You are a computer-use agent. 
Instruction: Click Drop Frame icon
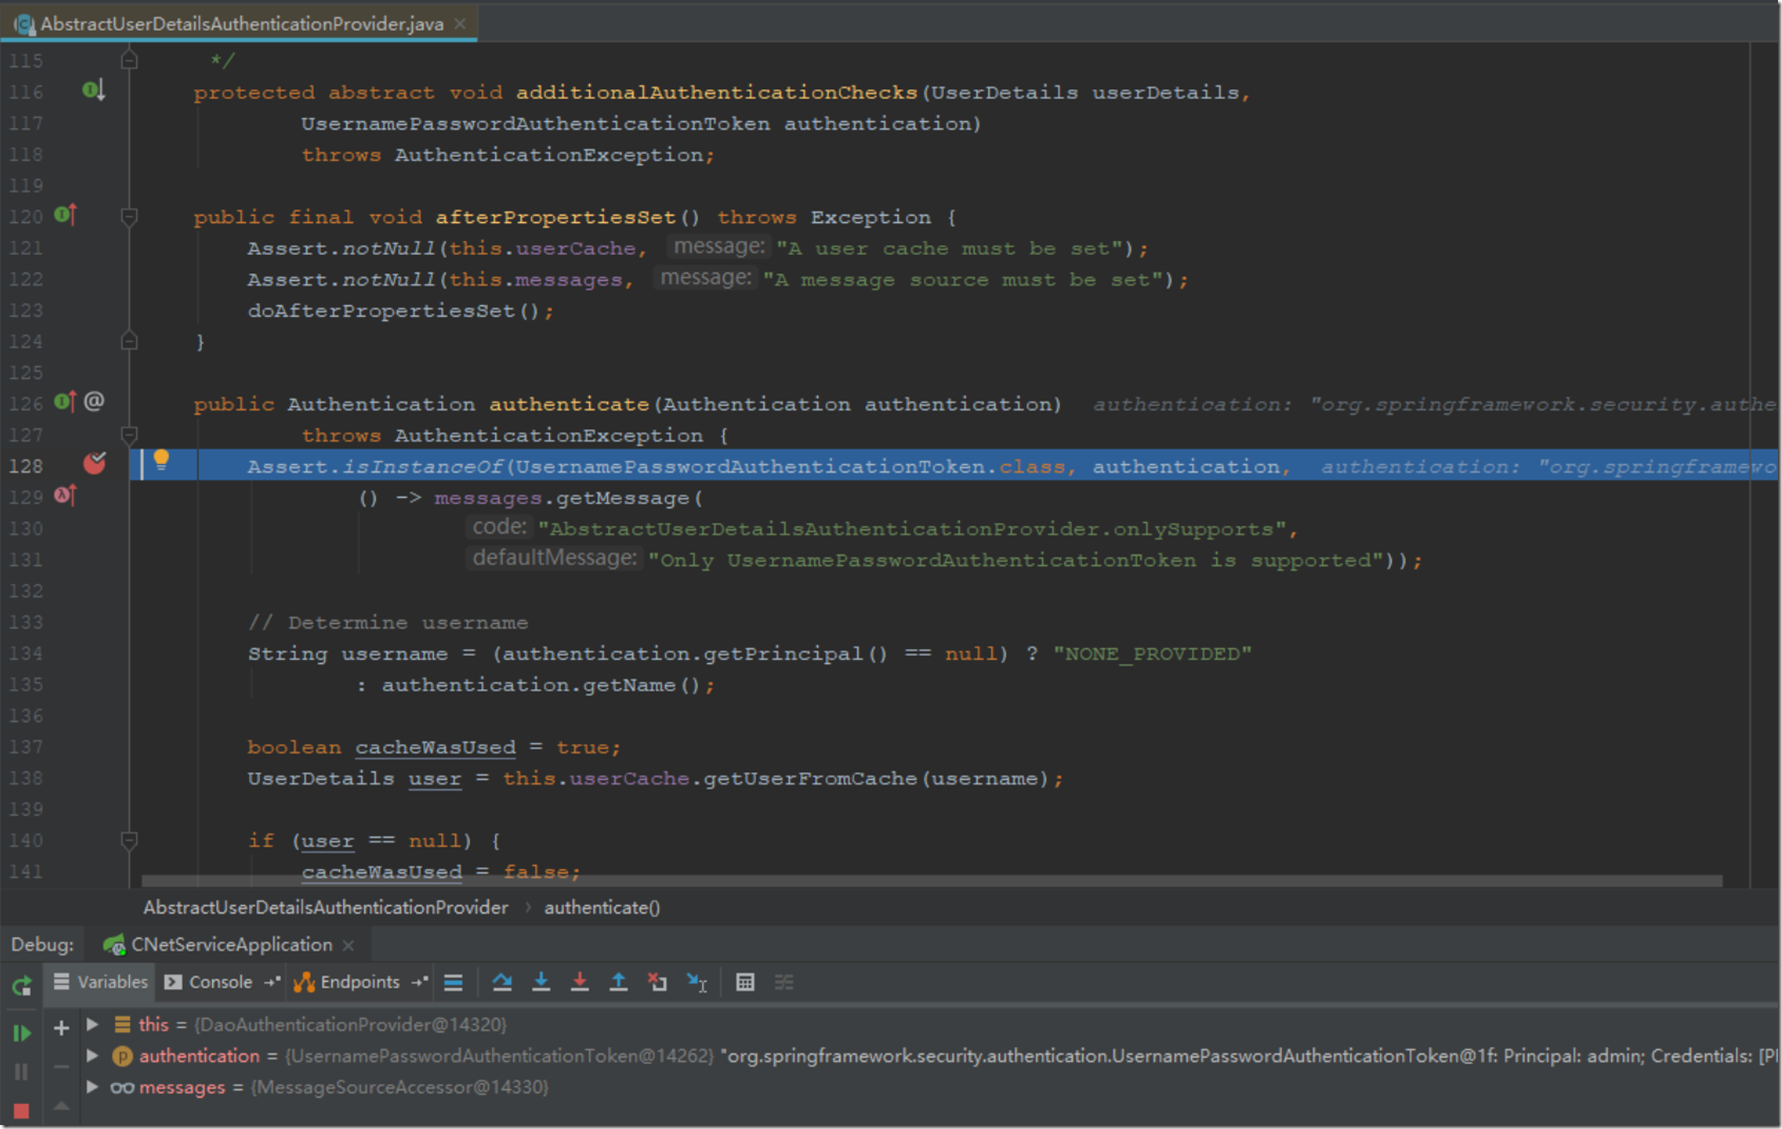point(657,983)
